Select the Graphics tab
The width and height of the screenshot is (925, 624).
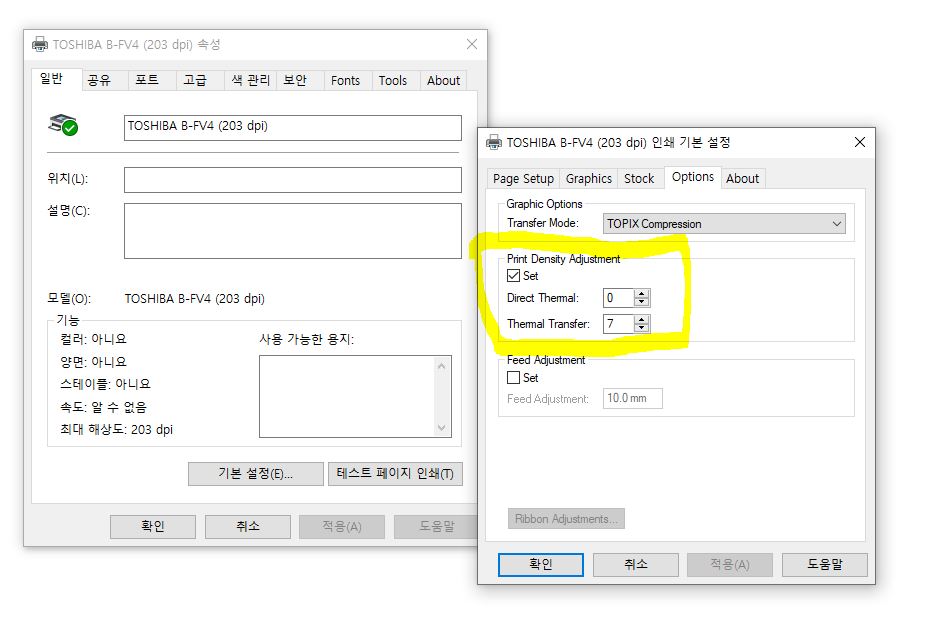(588, 178)
